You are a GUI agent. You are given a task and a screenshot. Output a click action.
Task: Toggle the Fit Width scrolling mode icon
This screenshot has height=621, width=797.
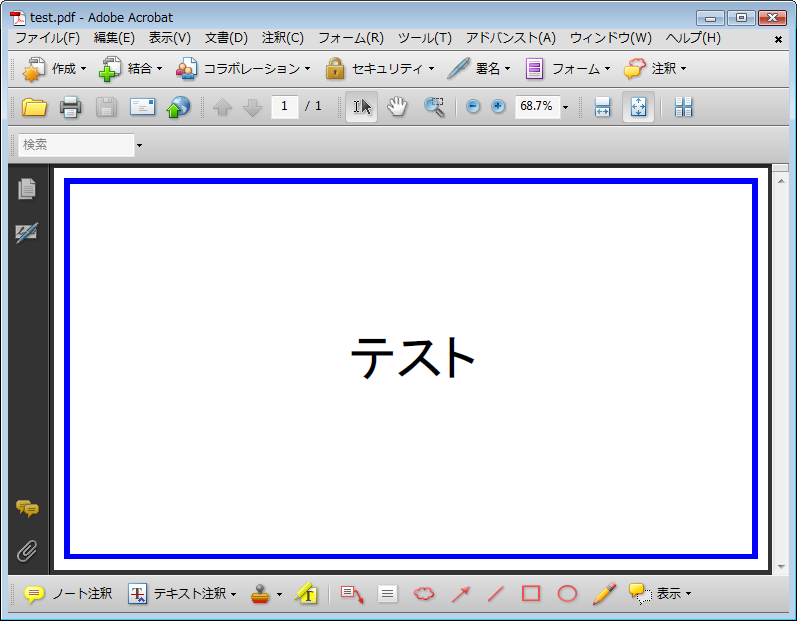point(602,107)
